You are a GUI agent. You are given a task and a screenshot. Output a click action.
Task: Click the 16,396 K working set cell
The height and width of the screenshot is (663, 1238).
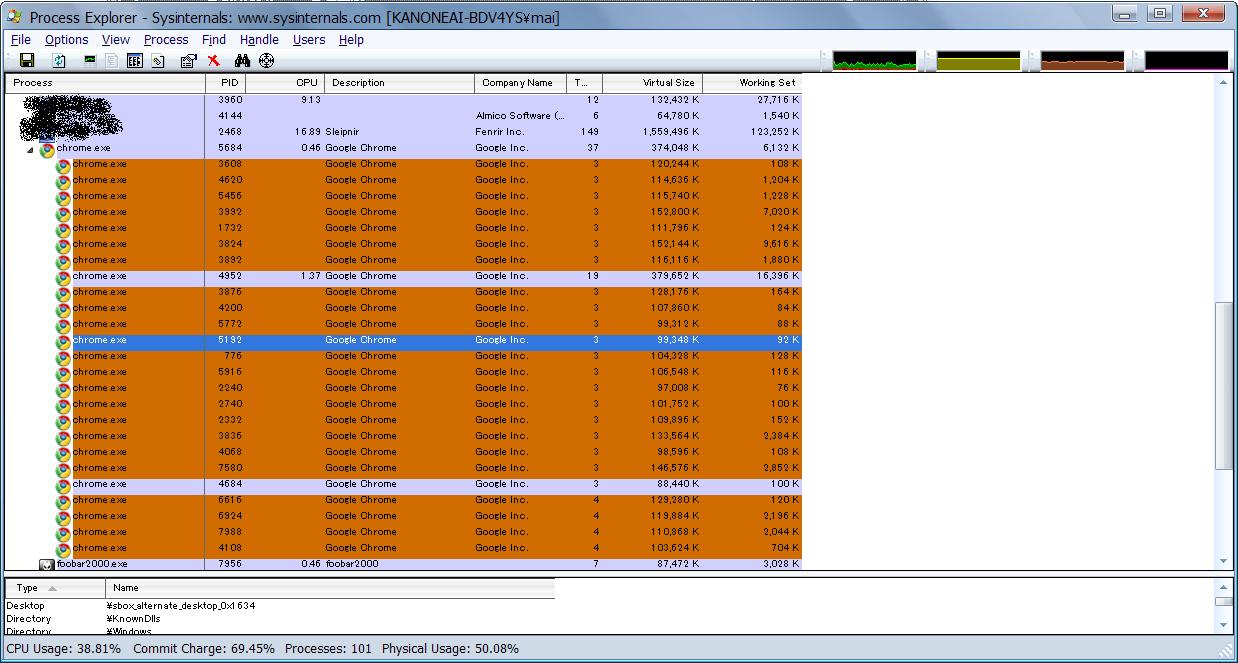(x=778, y=276)
